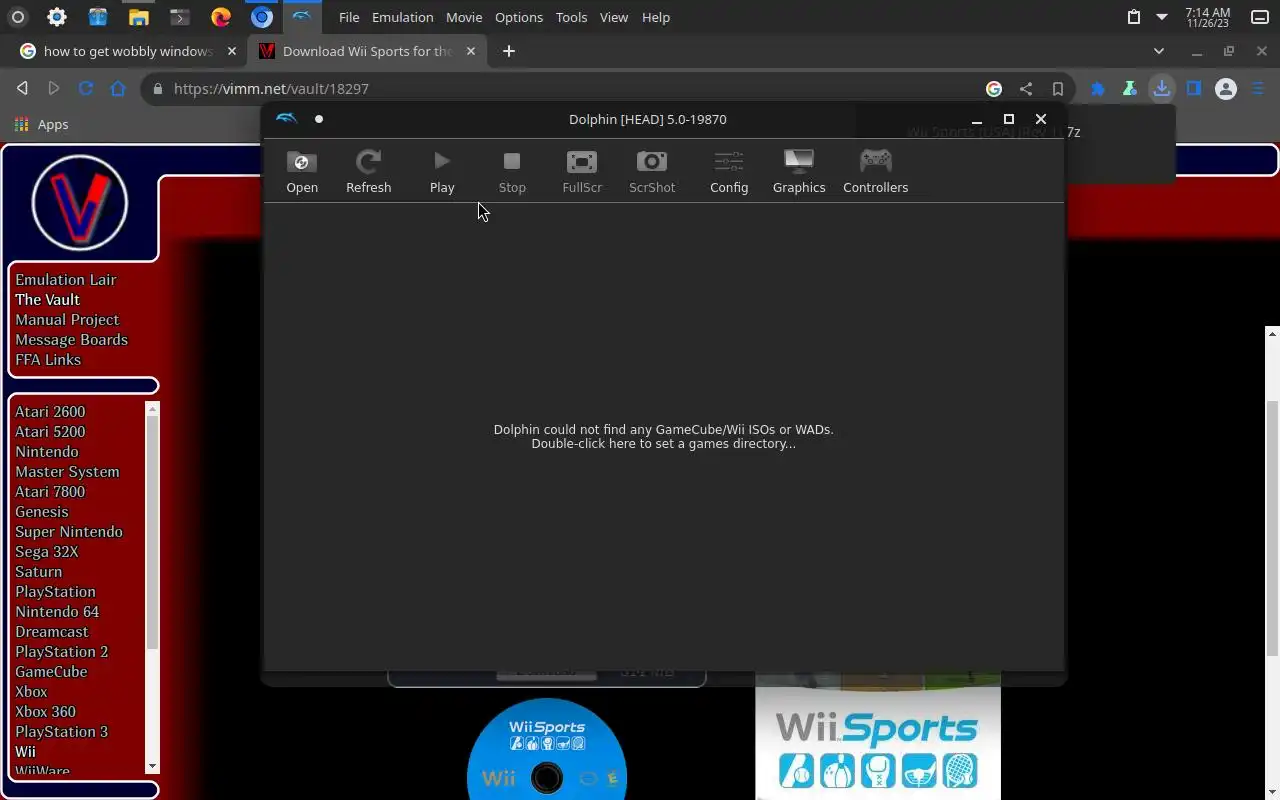
Task: Click the Dolphin logo in title bar
Action: point(287,119)
